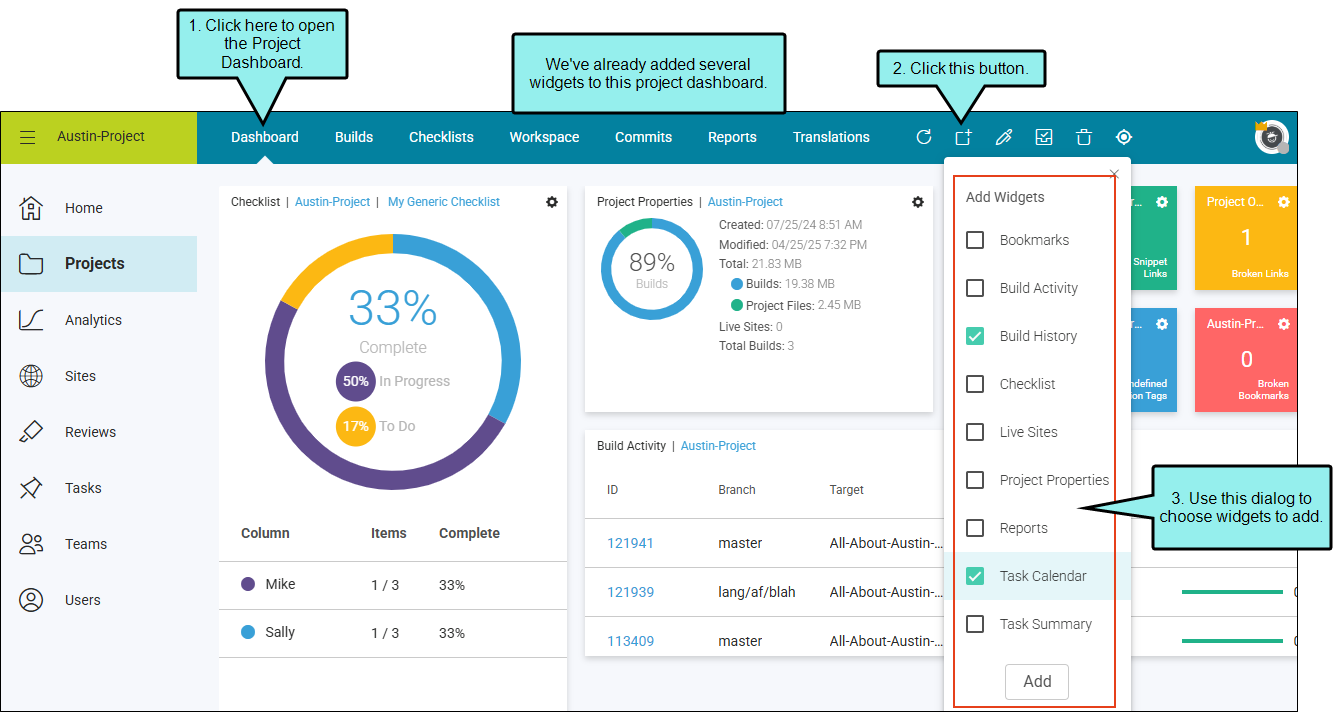Open the add widget icon in toolbar
Viewport: 1341px width, 712px height.
[x=963, y=137]
